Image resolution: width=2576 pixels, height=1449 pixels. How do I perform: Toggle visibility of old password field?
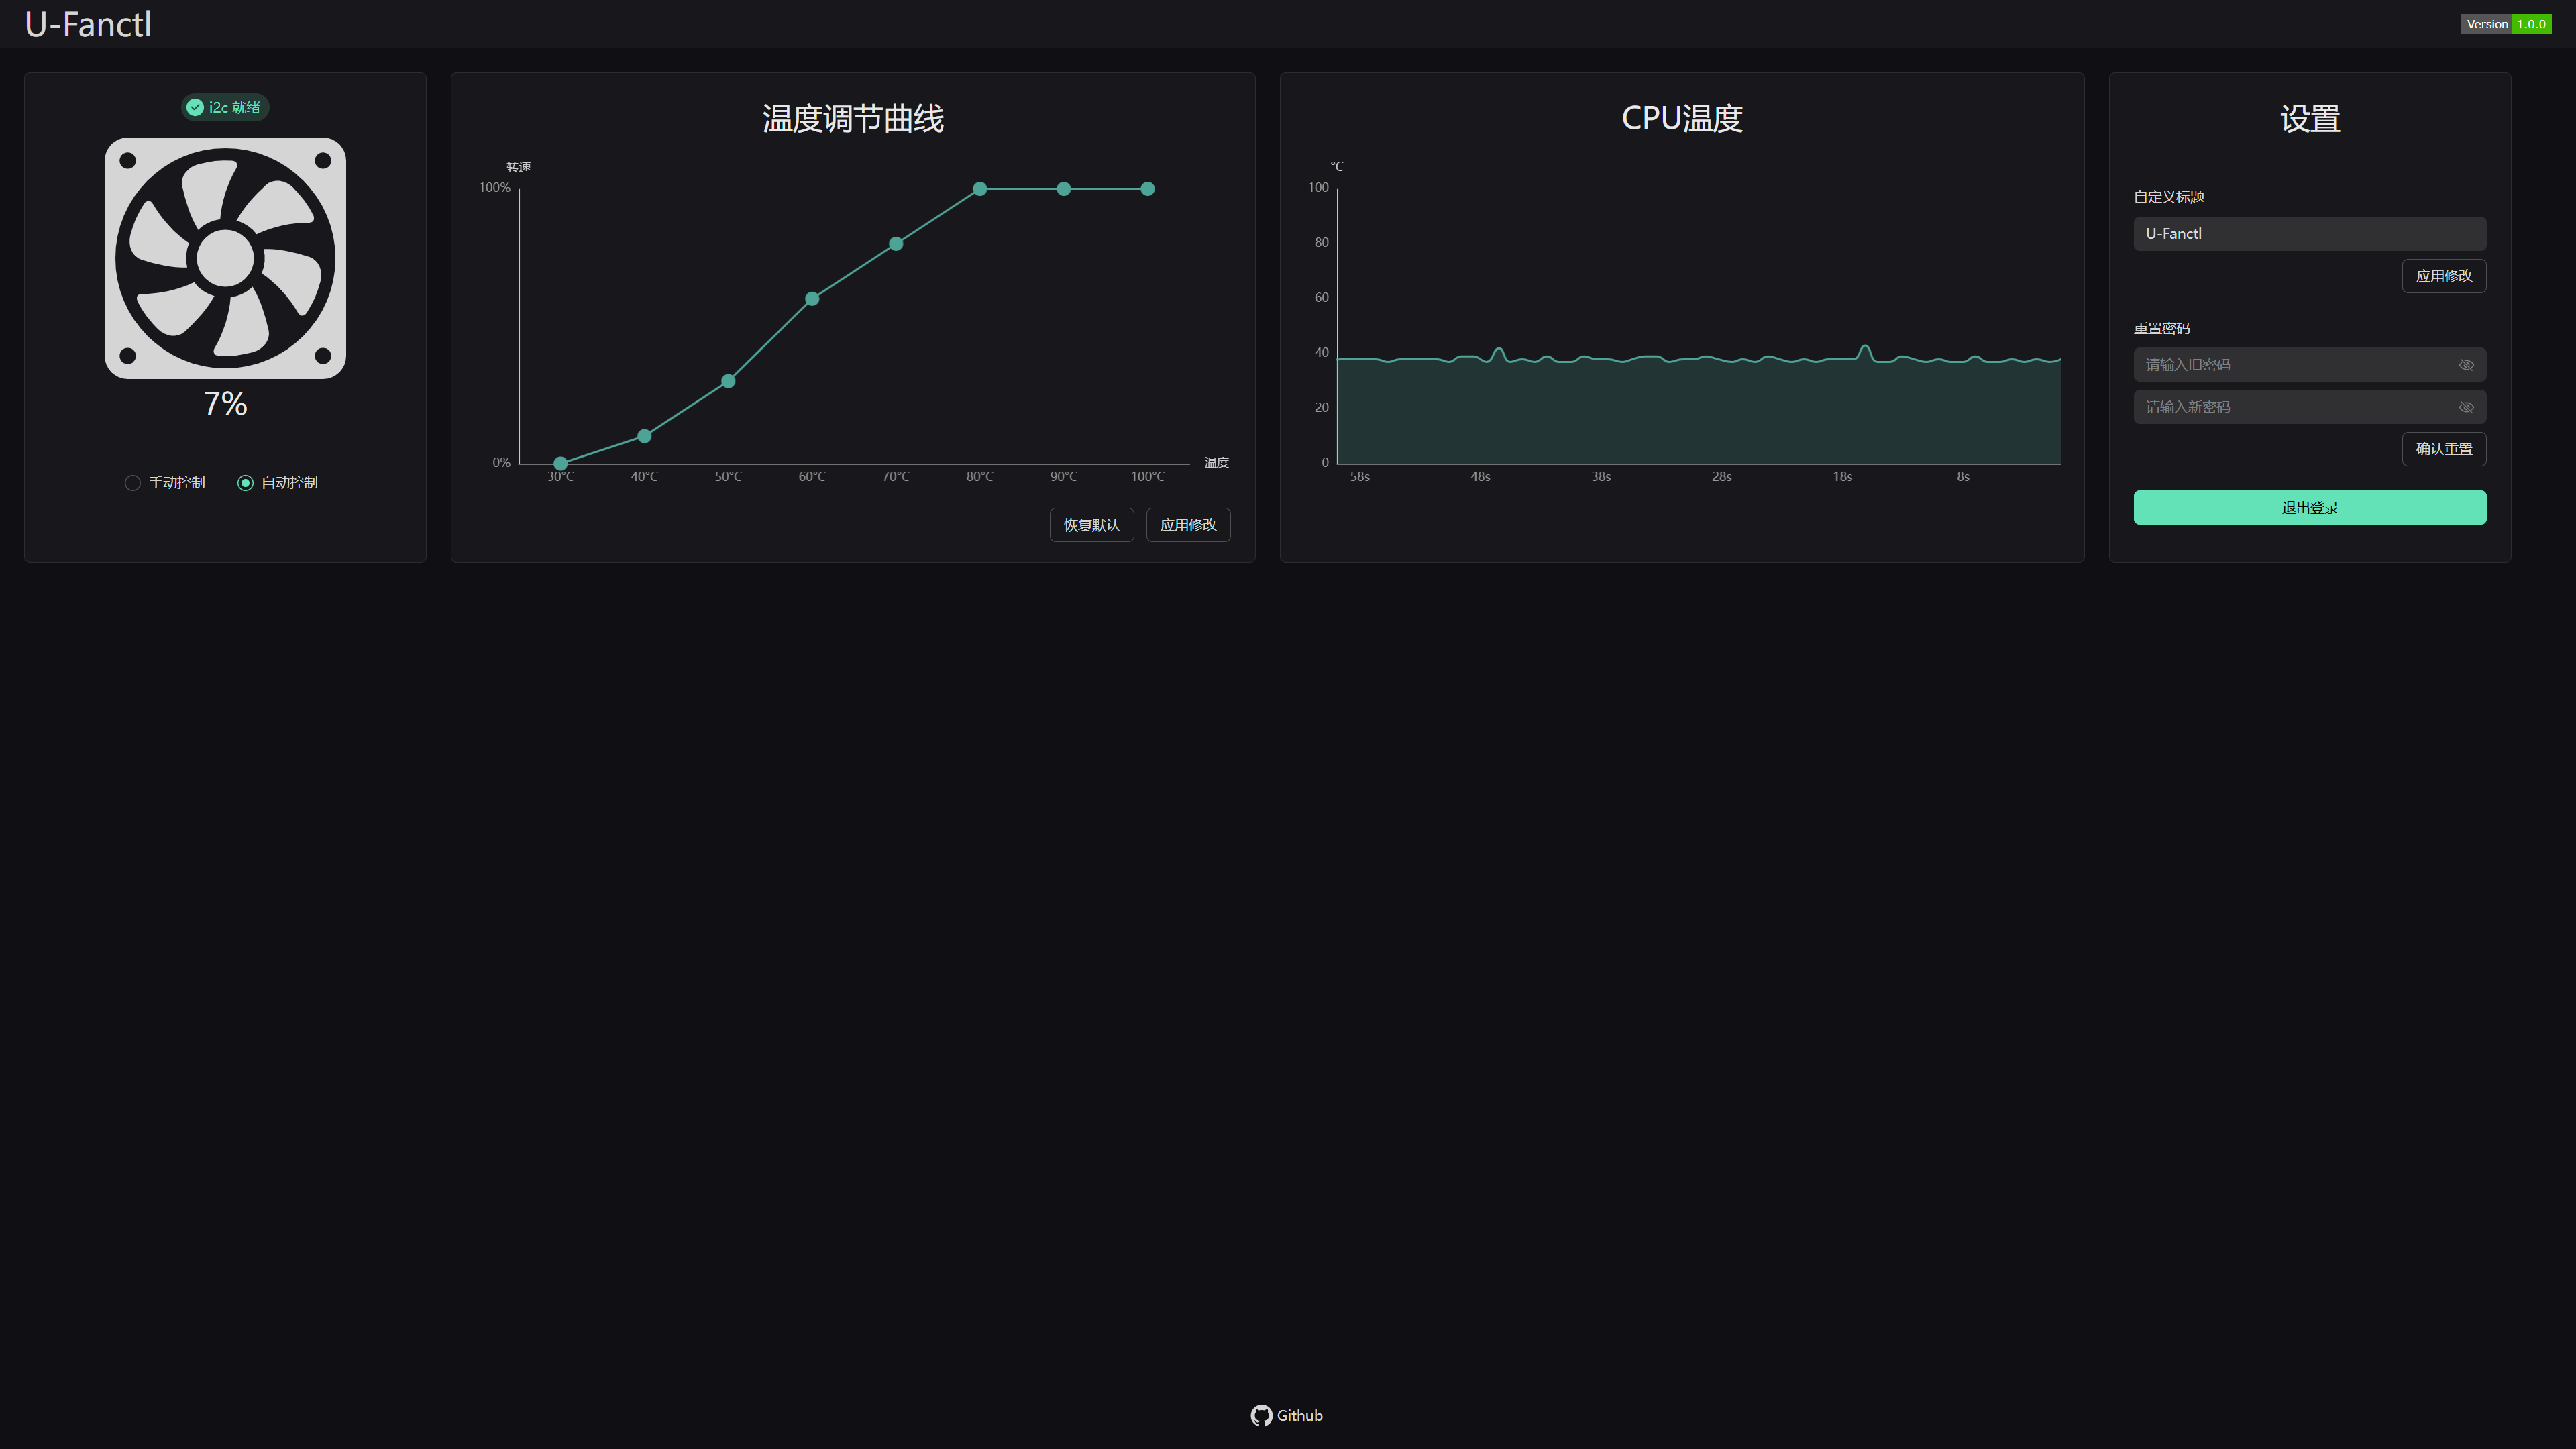coord(2466,365)
